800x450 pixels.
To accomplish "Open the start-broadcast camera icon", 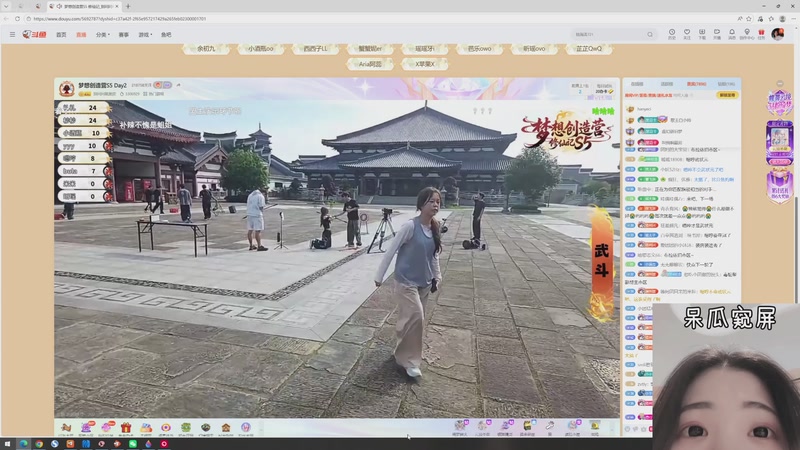I will pyautogui.click(x=717, y=34).
